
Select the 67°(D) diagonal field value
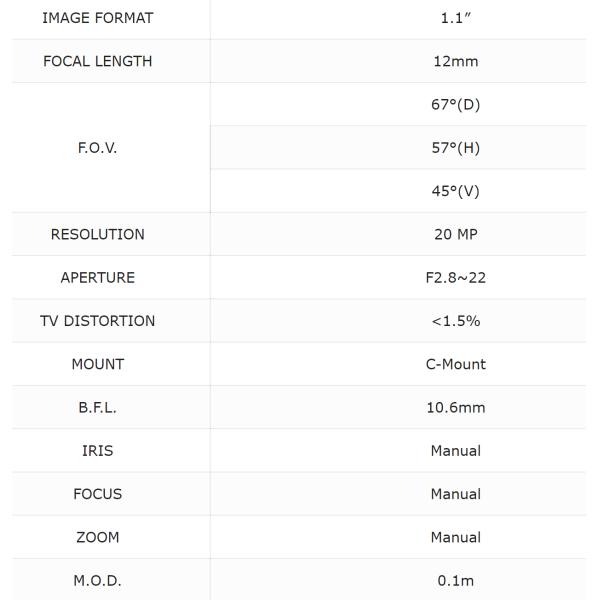[x=456, y=105]
